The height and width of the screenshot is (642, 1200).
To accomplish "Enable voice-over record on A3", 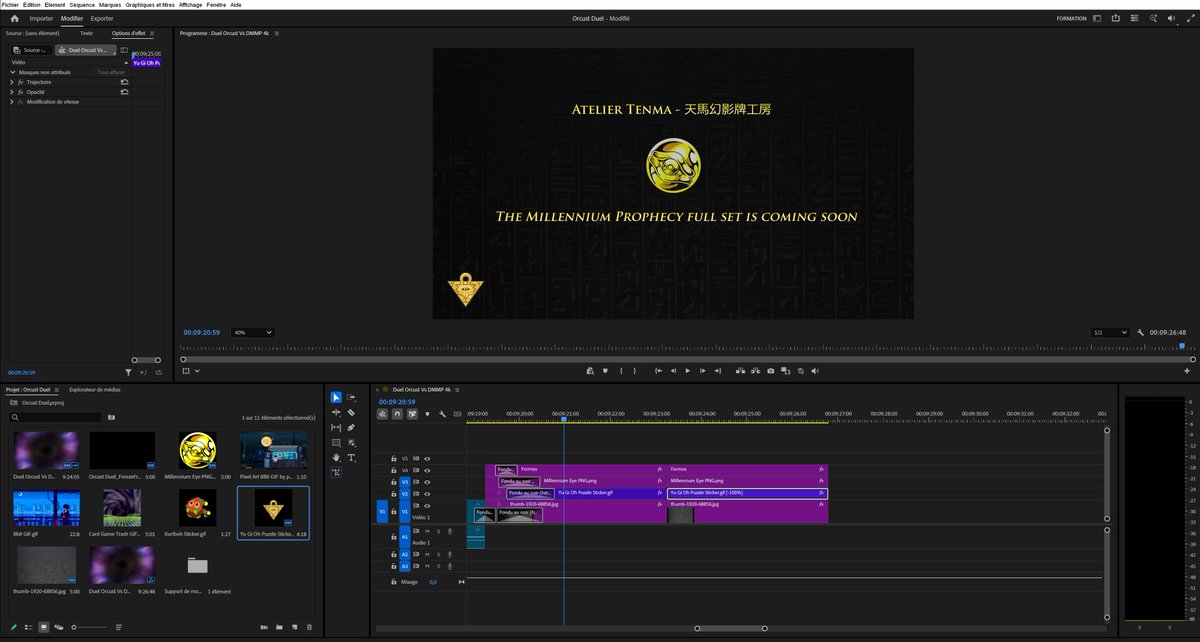I will pyautogui.click(x=449, y=566).
